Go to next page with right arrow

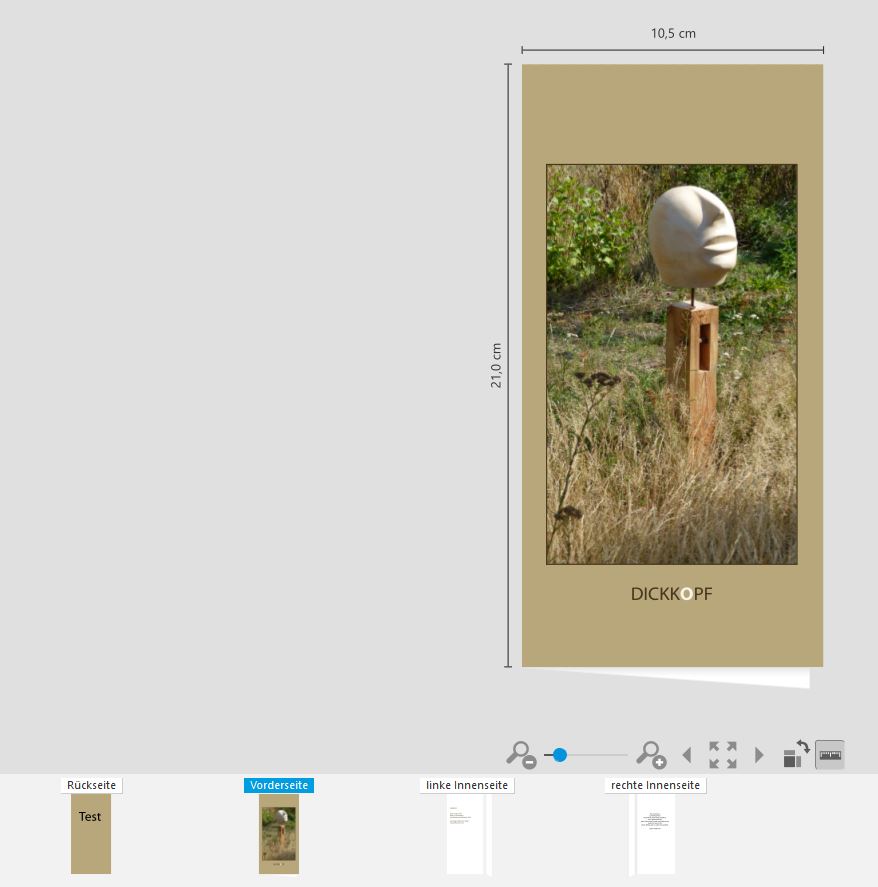(x=759, y=755)
